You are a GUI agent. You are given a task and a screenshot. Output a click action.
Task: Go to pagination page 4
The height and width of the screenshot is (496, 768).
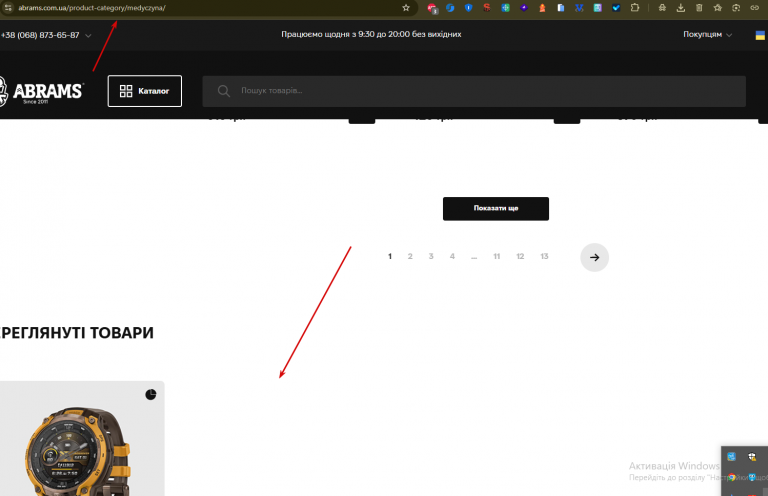click(452, 257)
